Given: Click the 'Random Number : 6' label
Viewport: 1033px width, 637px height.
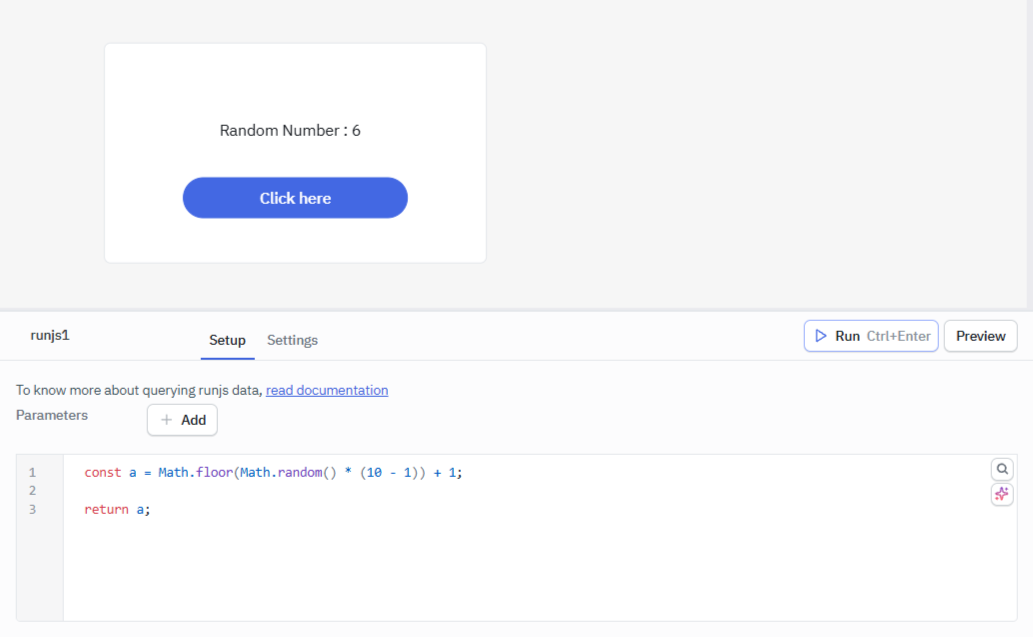Looking at the screenshot, I should tap(290, 130).
